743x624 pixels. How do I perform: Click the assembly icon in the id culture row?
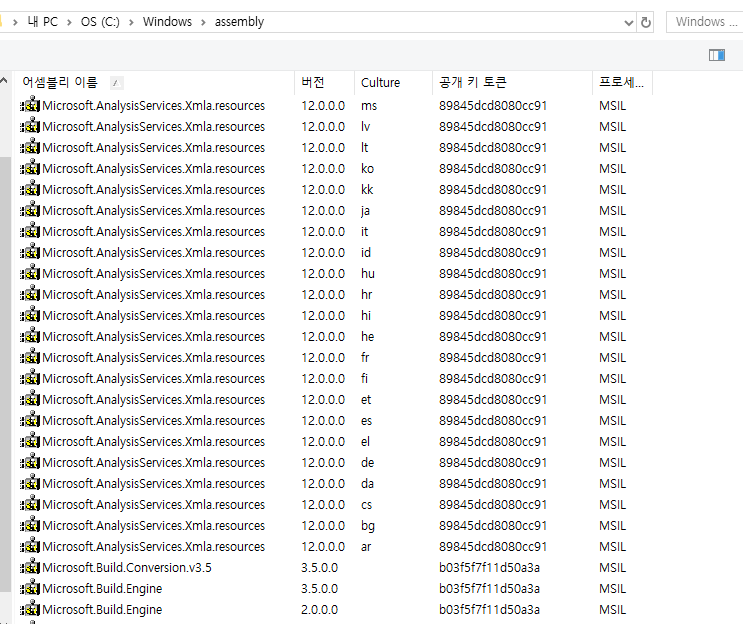30,252
